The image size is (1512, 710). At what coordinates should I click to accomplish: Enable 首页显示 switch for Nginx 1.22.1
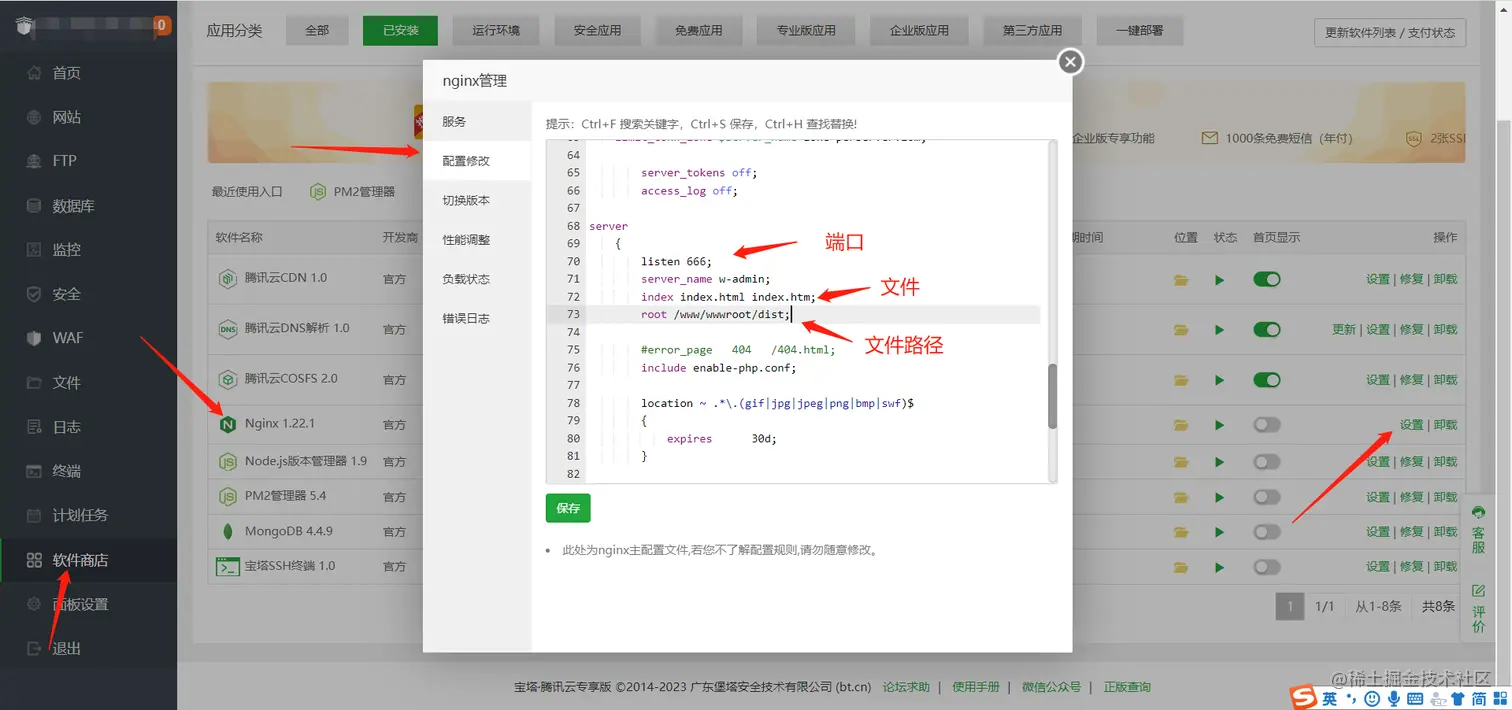pyautogui.click(x=1267, y=425)
